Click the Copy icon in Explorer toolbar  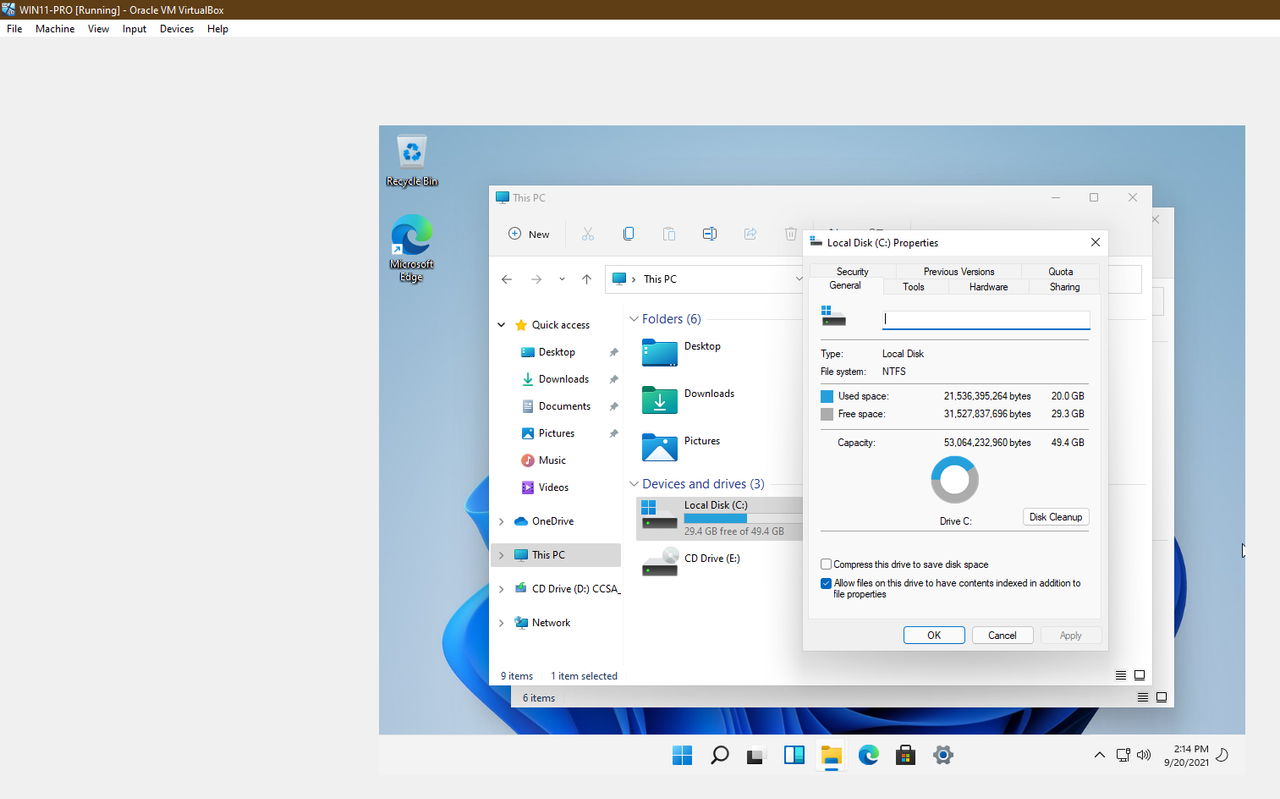628,234
